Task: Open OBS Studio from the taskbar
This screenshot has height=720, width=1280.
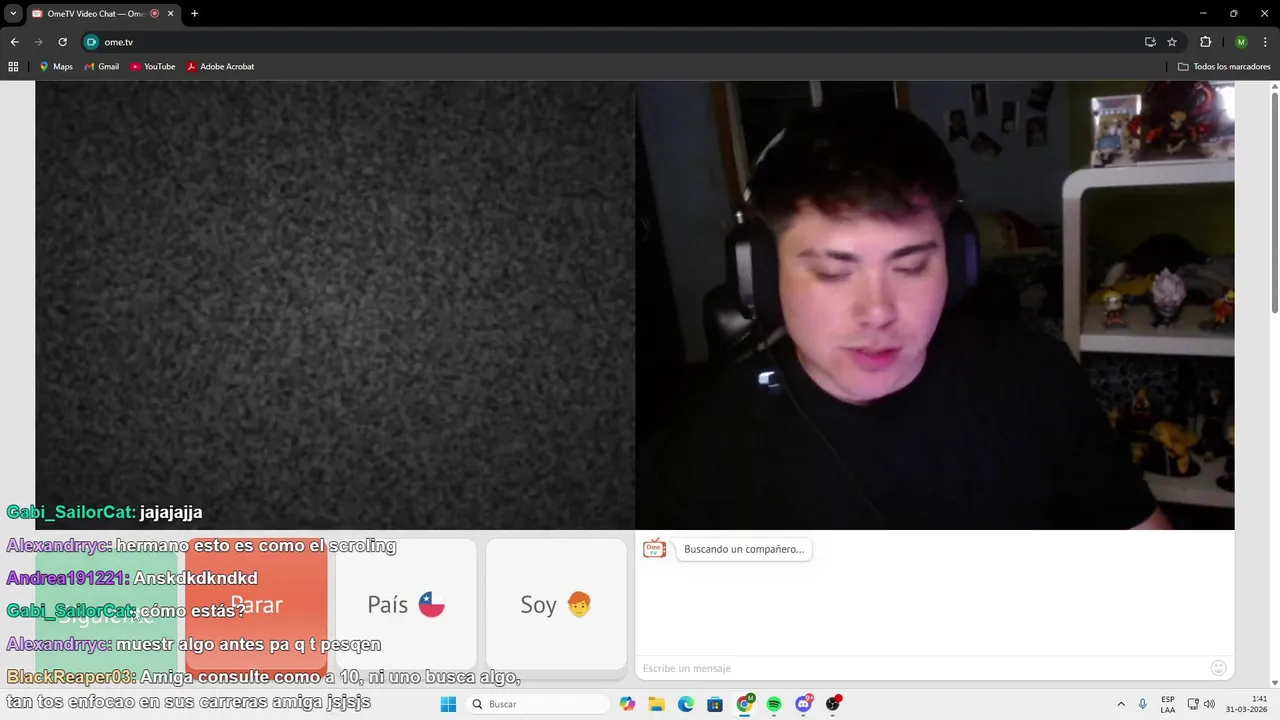Action: coord(833,704)
